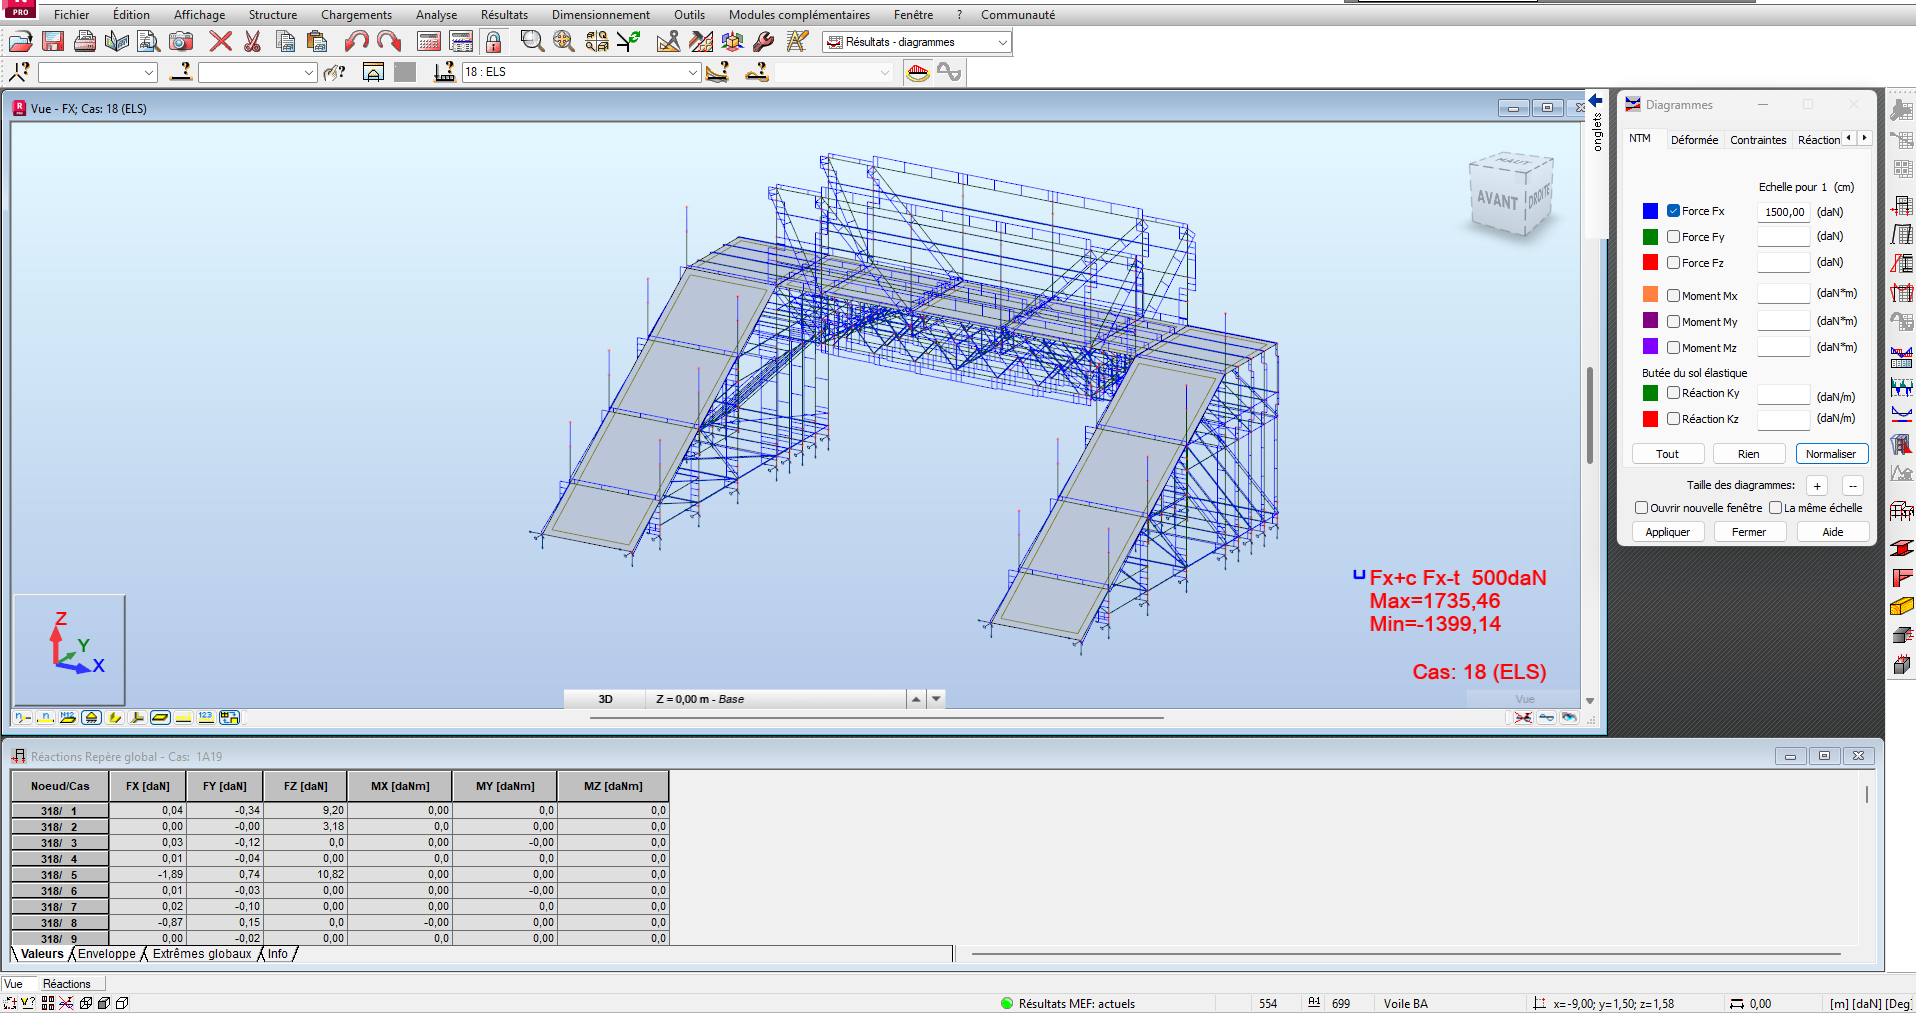Switch to the Enveloppe tab
1916x1013 pixels.
(107, 954)
